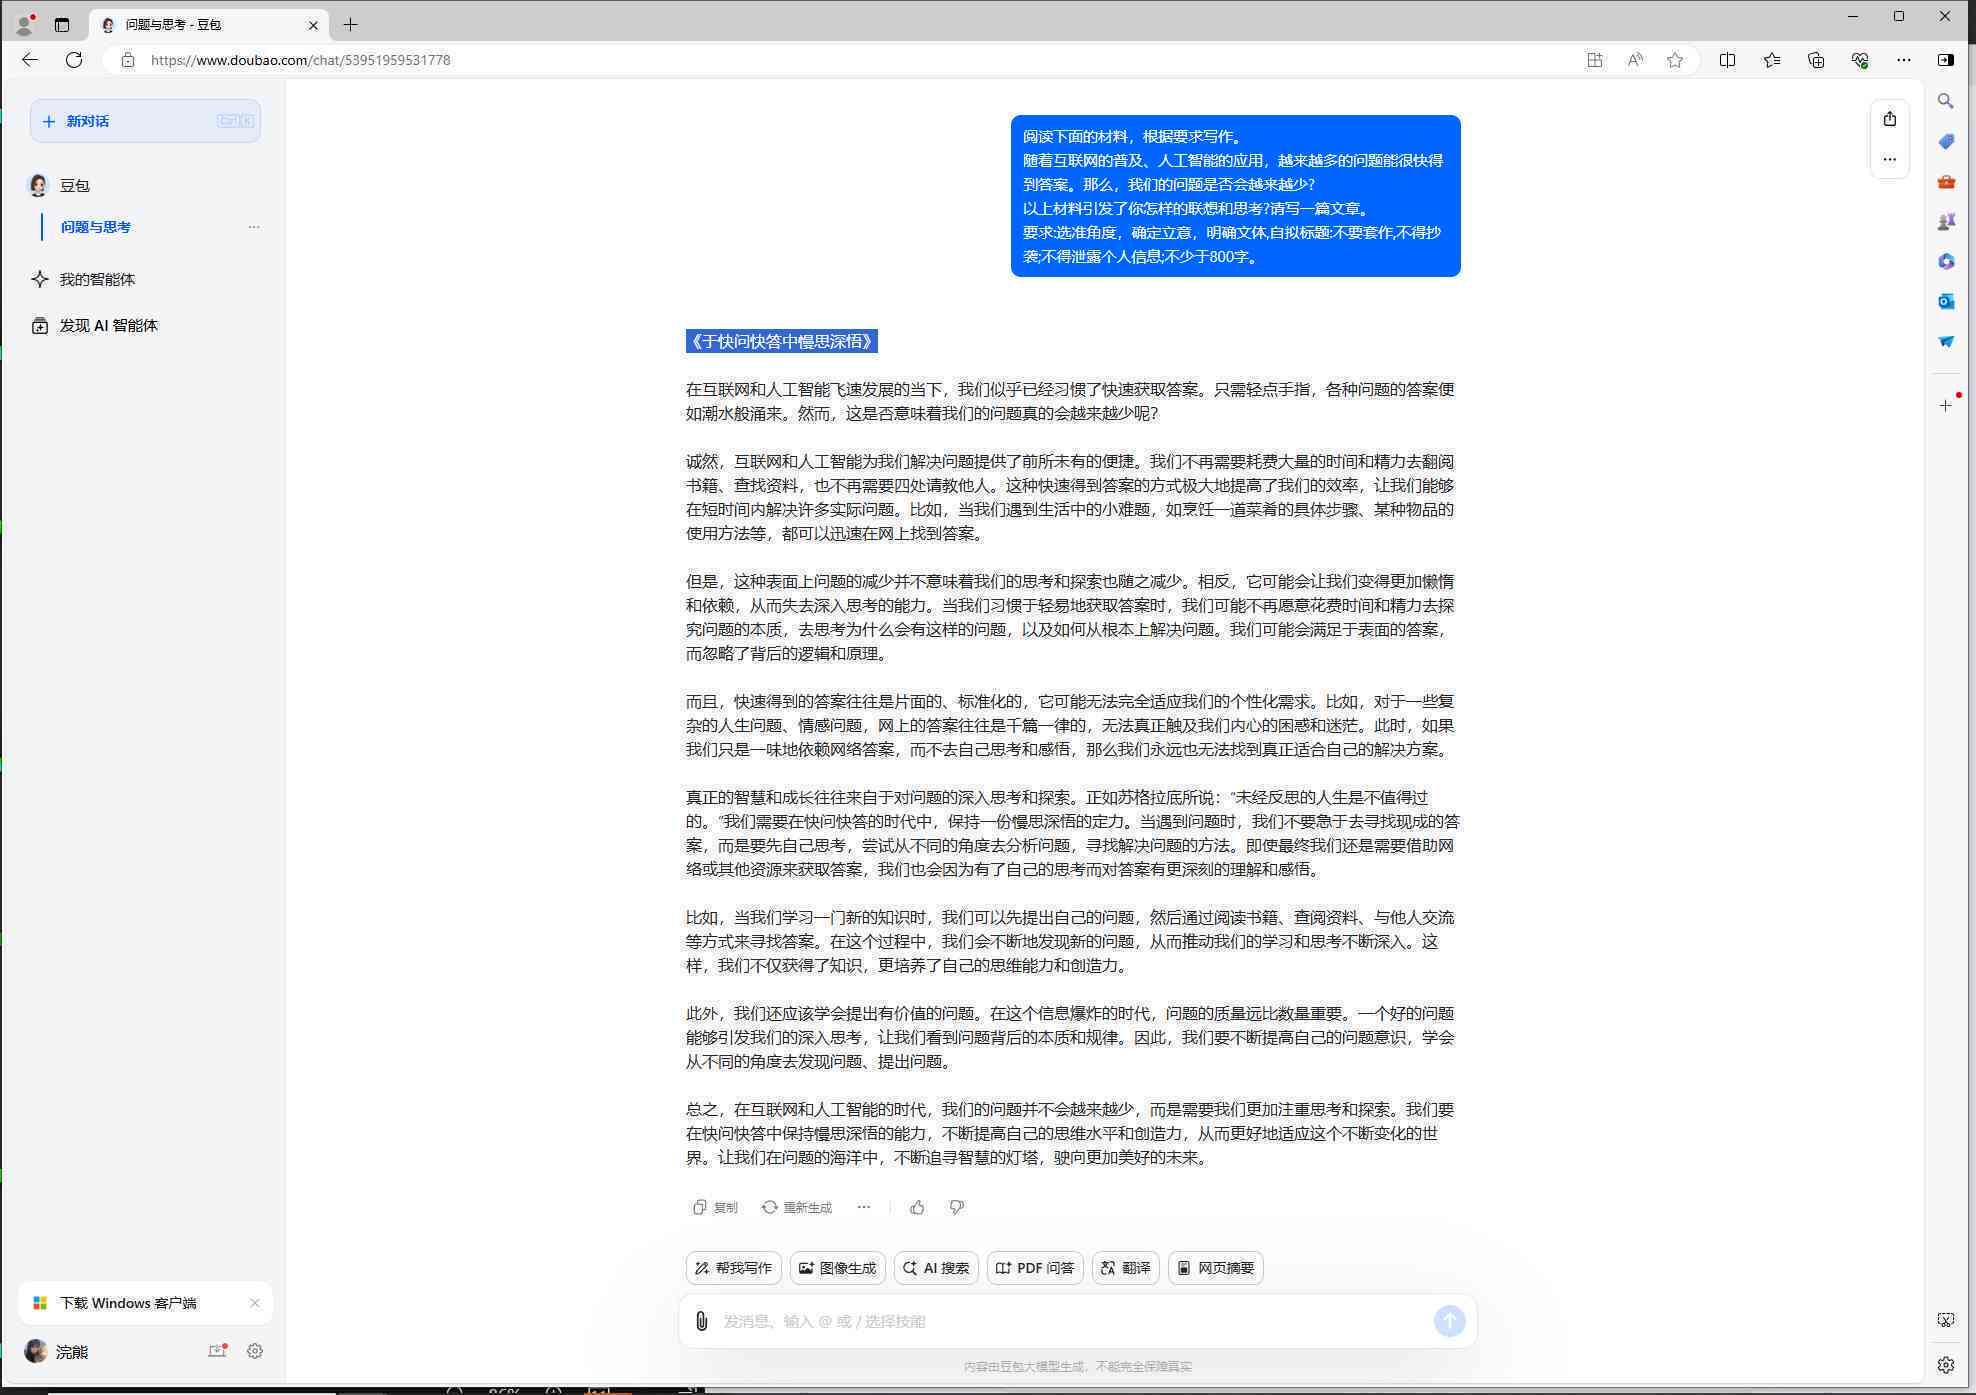Open the shopping tag icon in Edge sidebar

point(1946,141)
